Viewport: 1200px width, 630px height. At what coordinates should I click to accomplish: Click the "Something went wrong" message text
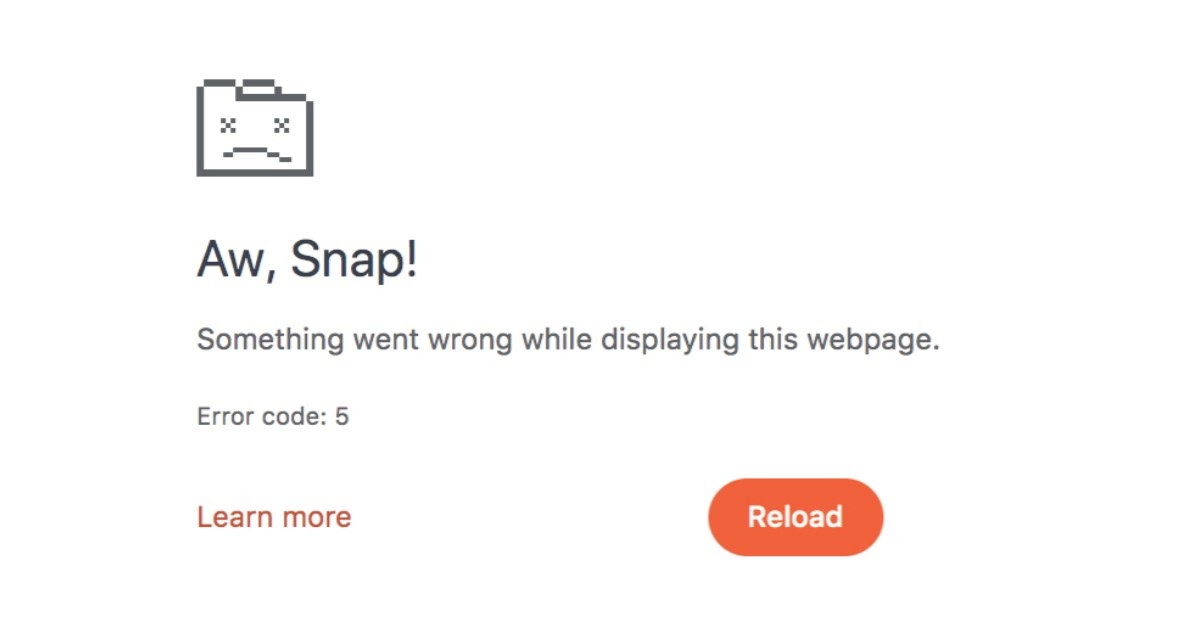pos(568,341)
